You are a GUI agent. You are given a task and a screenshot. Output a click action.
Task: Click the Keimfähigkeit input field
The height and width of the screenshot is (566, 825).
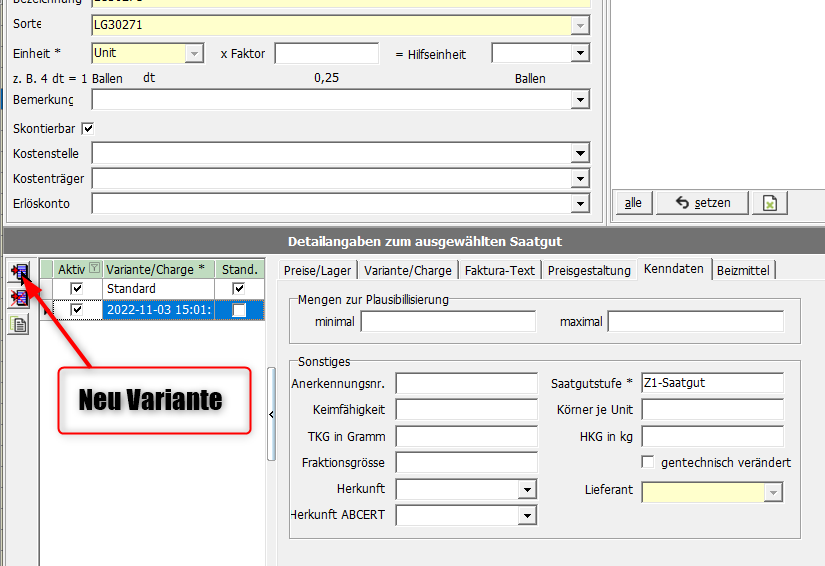466,409
